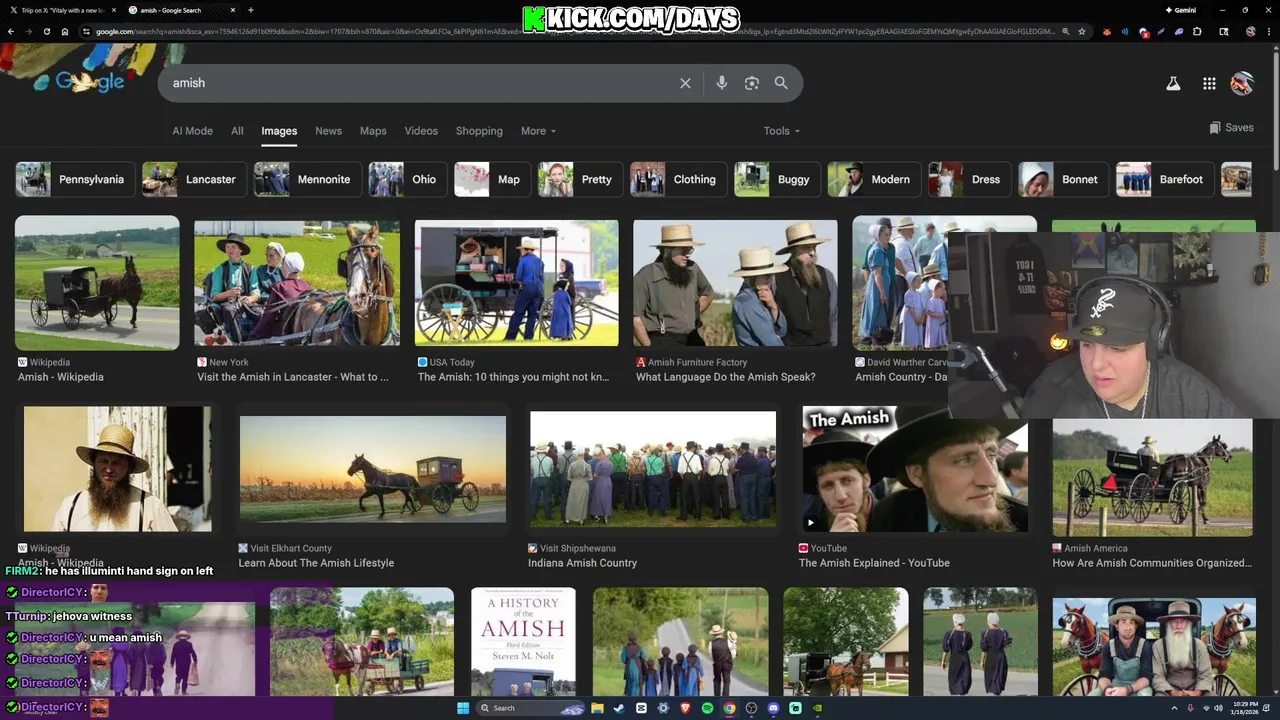Switch to AI Mode tab

[x=192, y=131]
